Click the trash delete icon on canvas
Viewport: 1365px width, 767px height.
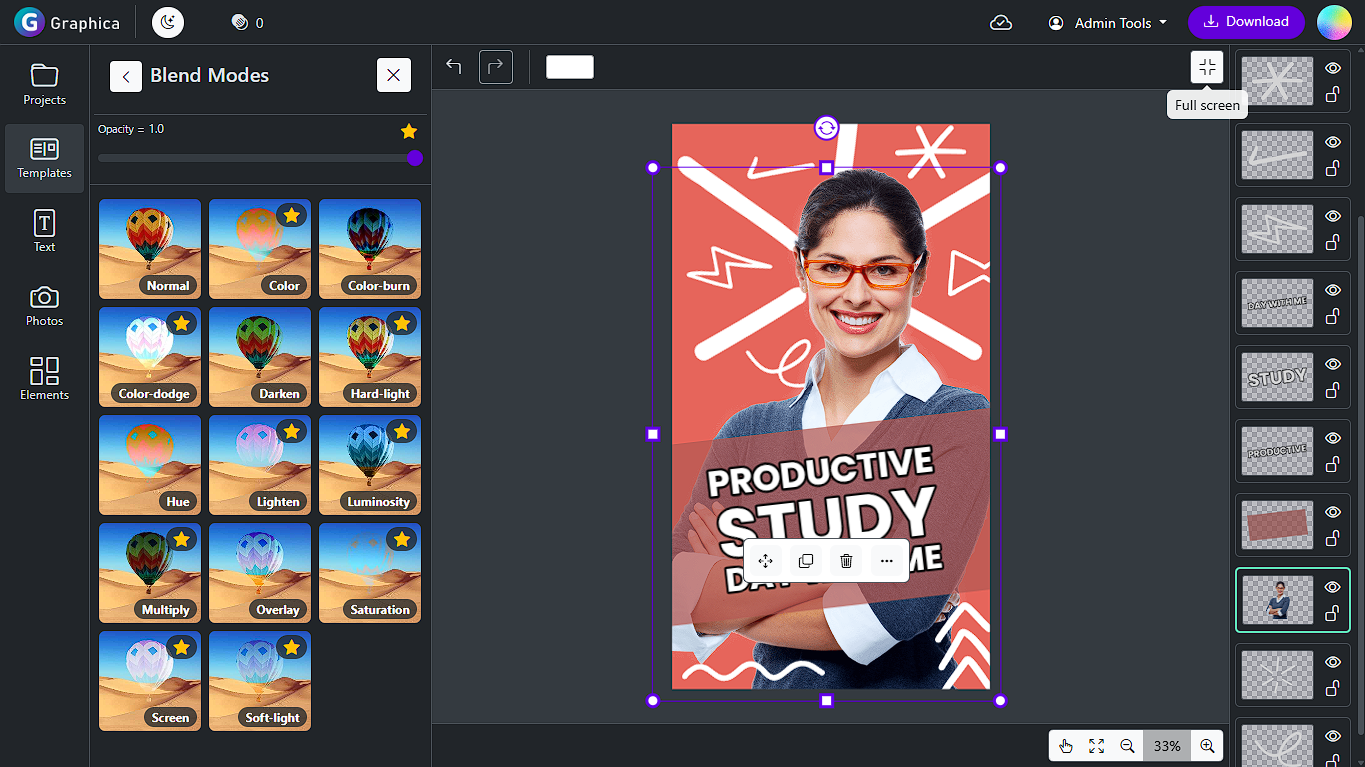click(x=846, y=561)
